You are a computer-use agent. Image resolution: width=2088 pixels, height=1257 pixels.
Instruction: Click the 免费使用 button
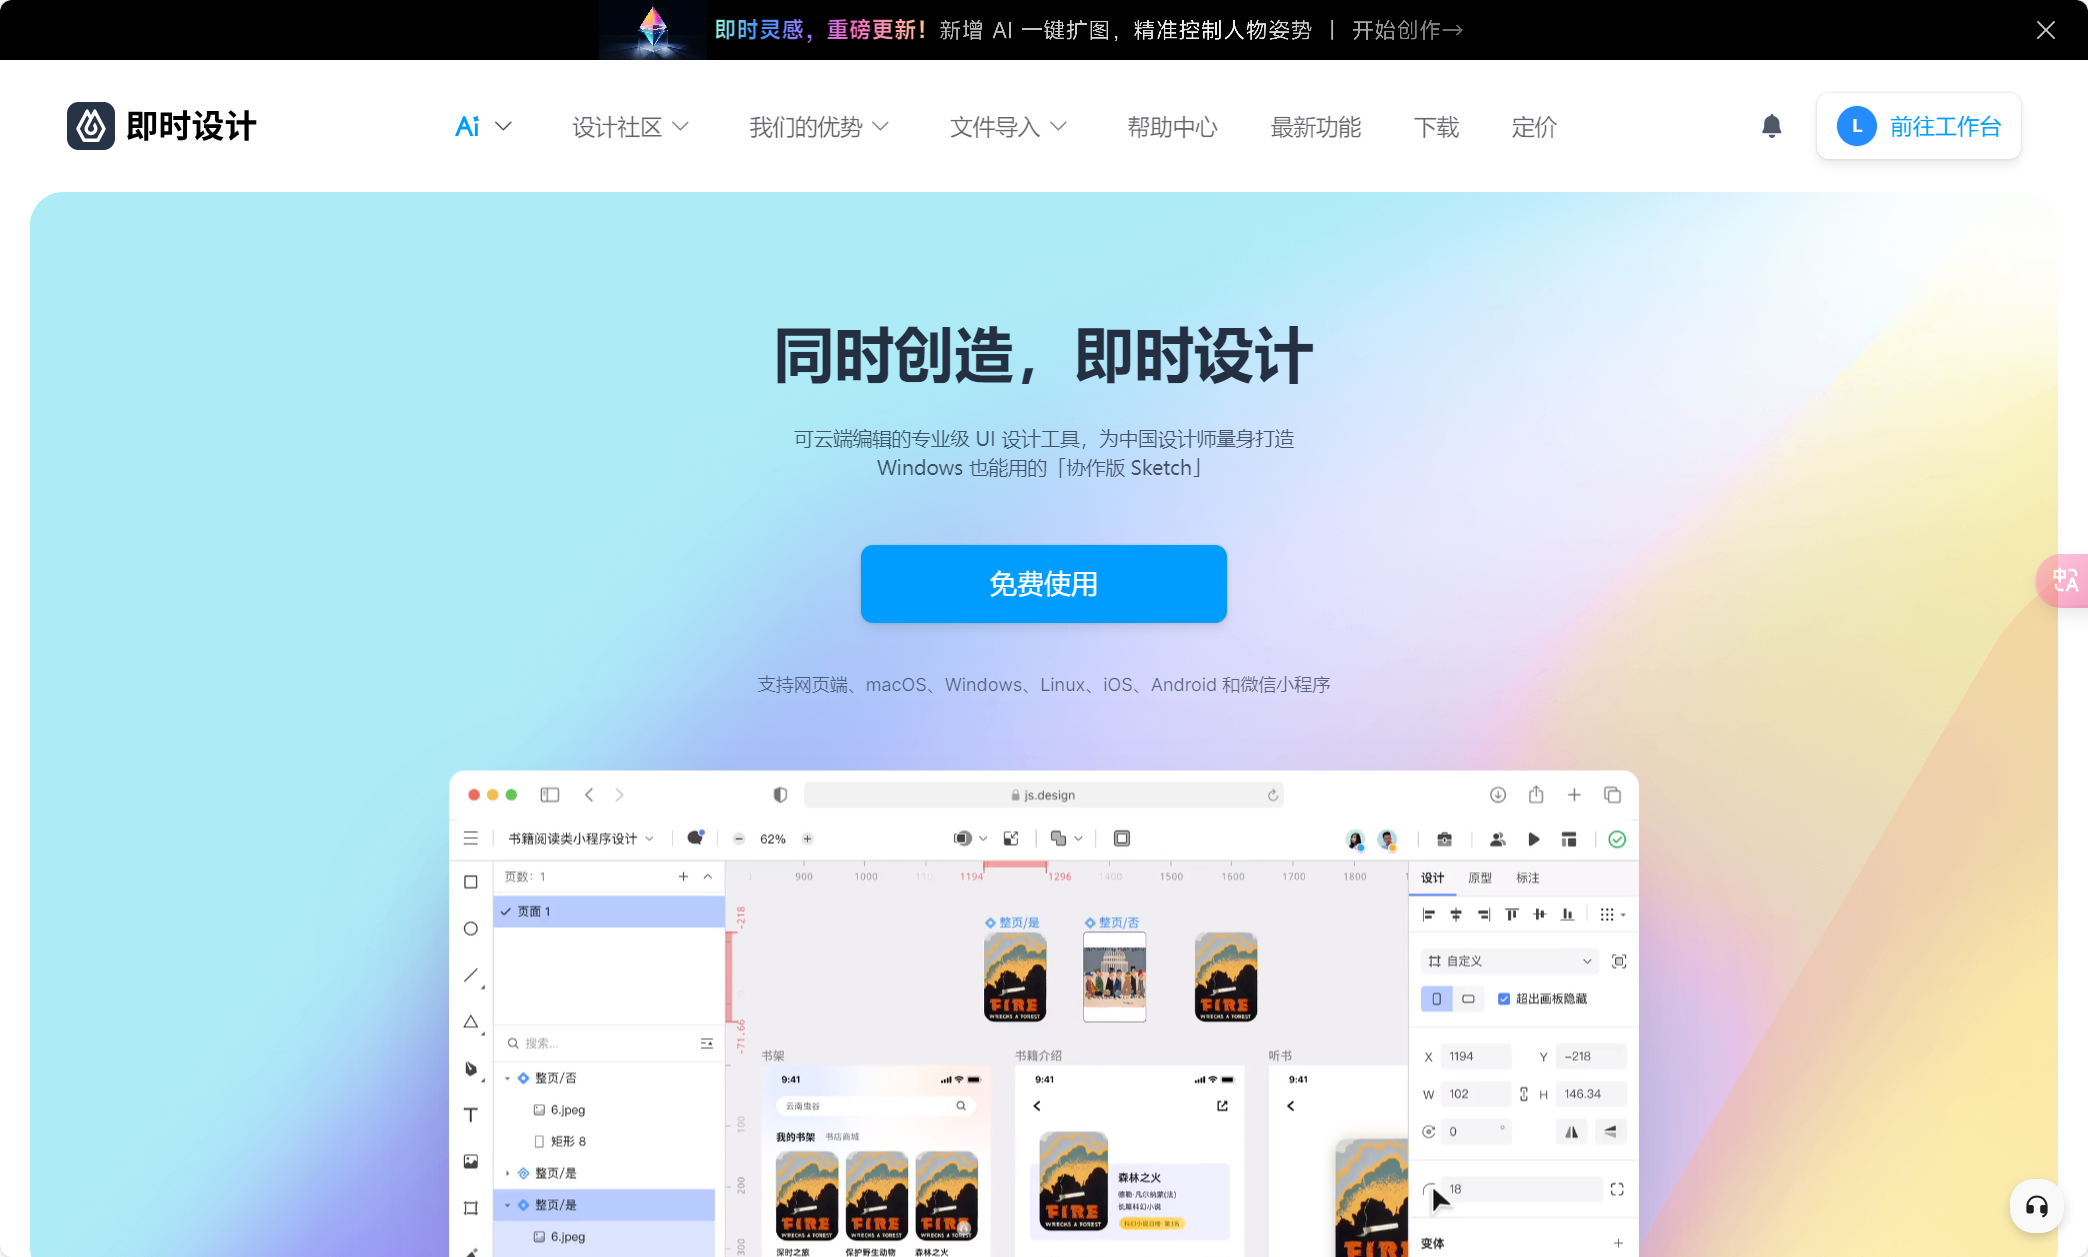click(1044, 583)
